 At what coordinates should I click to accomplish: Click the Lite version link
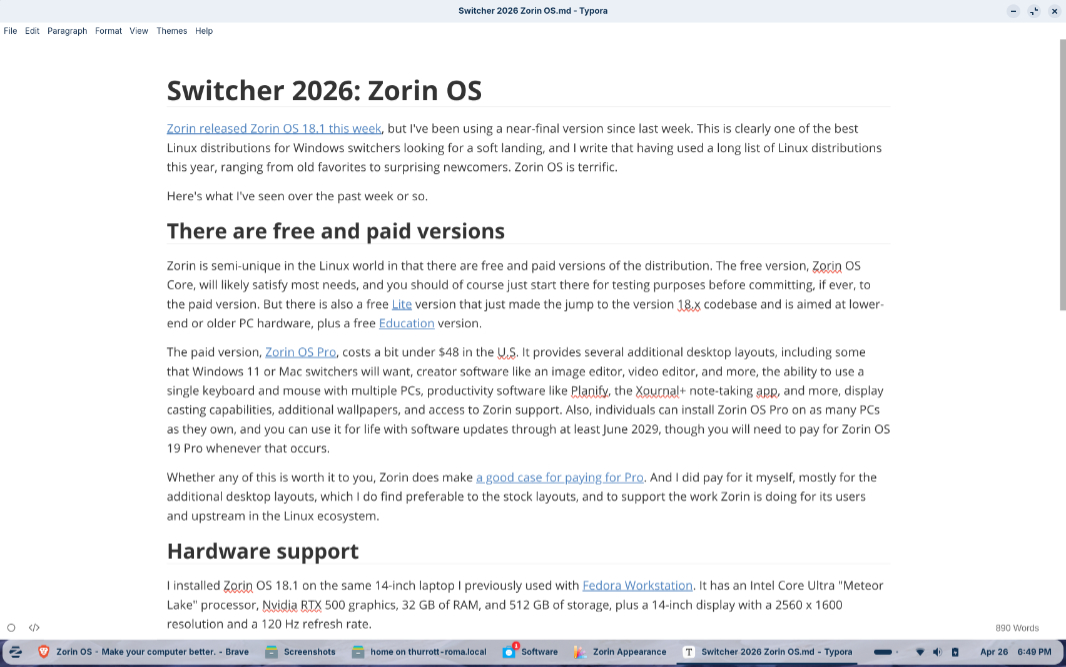pyautogui.click(x=402, y=304)
